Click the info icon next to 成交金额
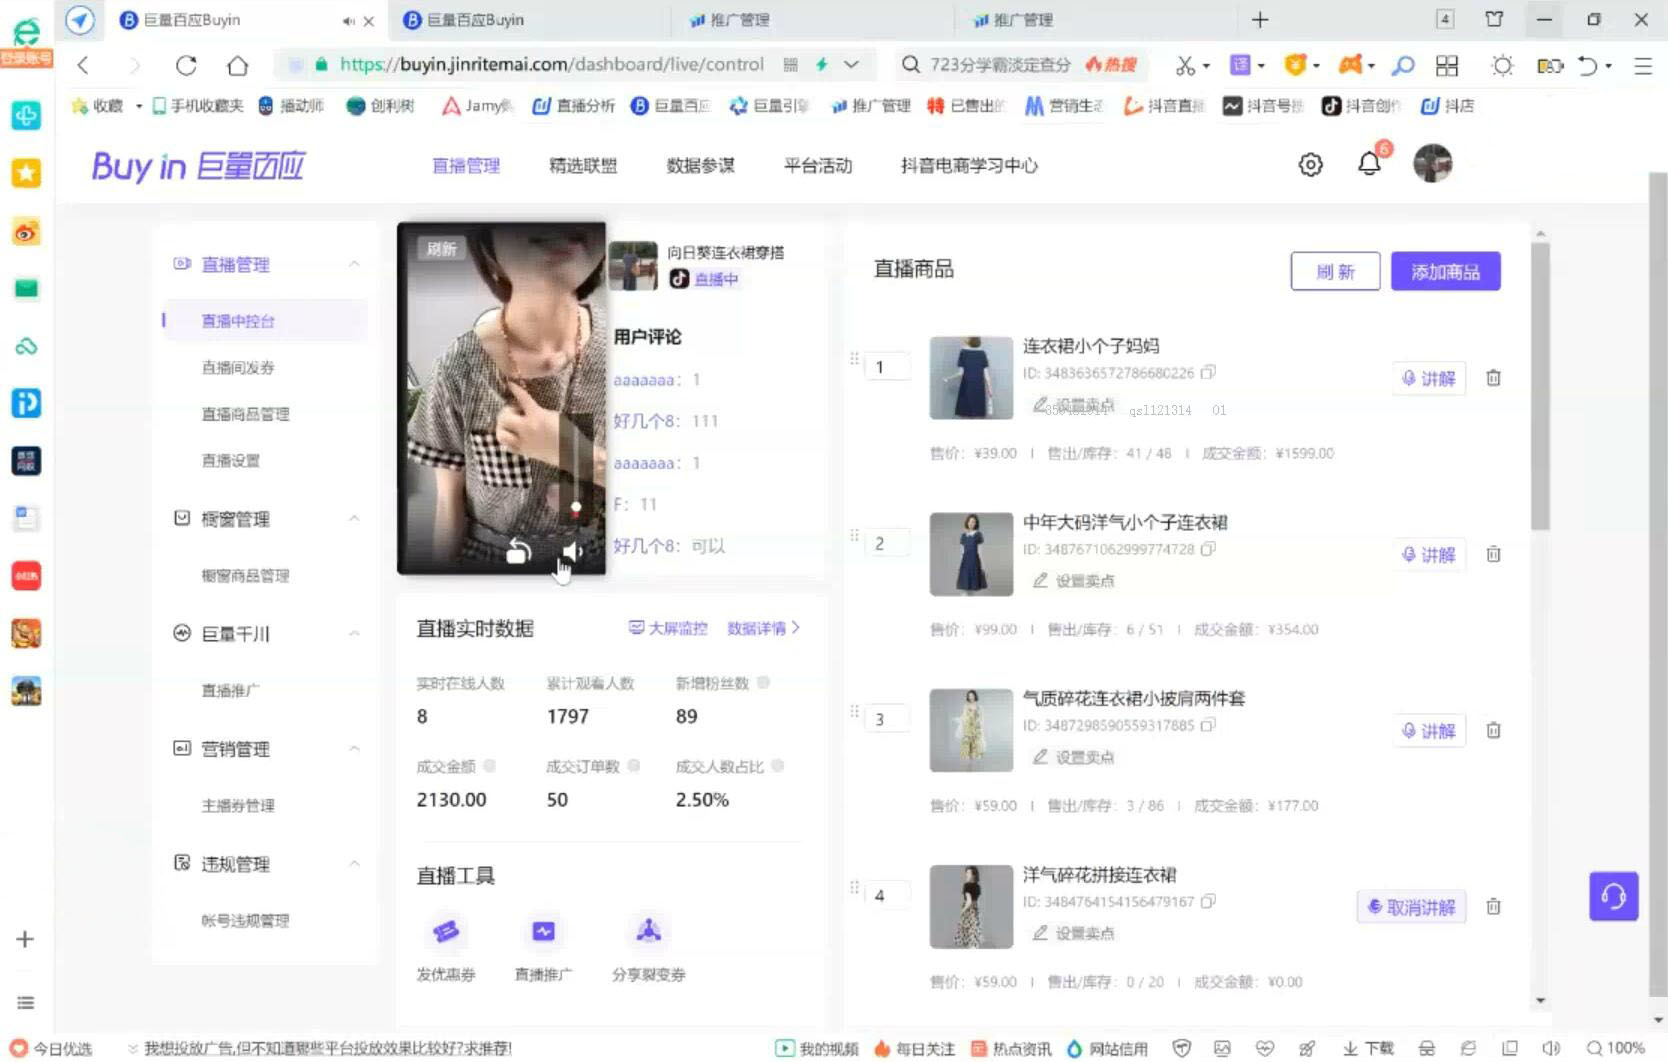The width and height of the screenshot is (1668, 1062). [x=489, y=765]
